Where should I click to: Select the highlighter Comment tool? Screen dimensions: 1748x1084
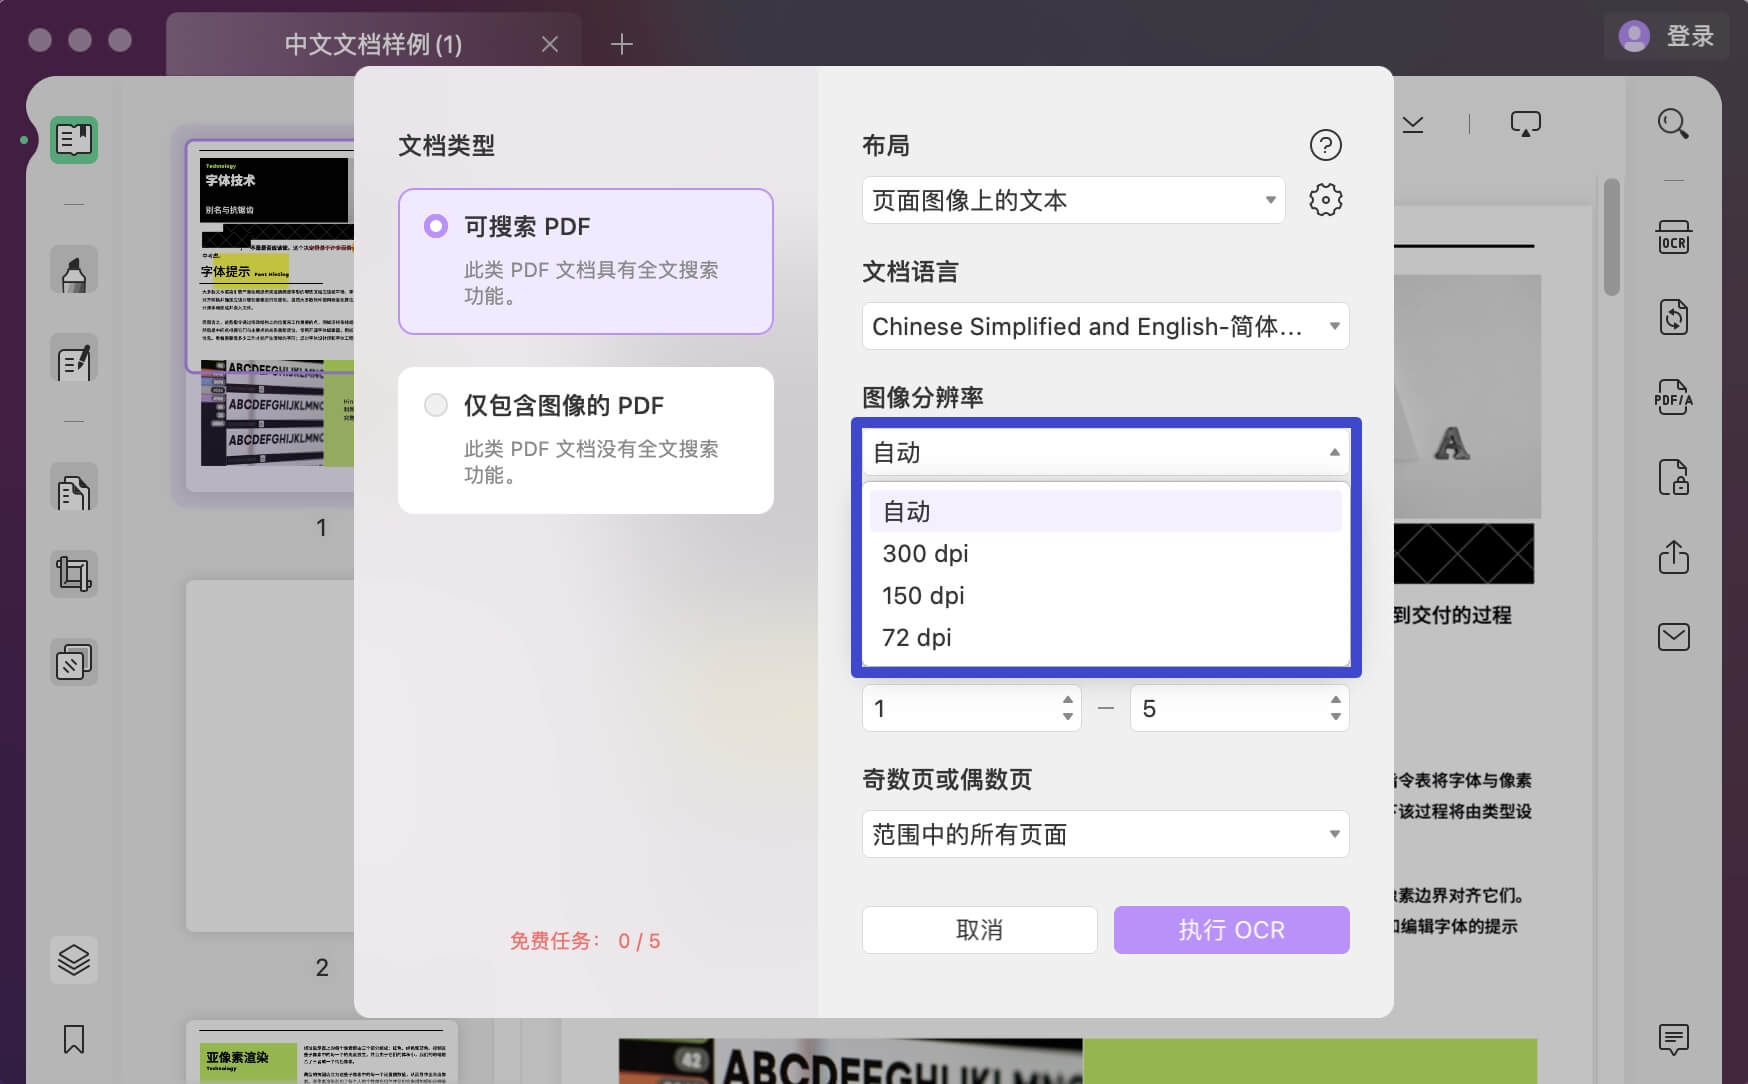pos(74,270)
